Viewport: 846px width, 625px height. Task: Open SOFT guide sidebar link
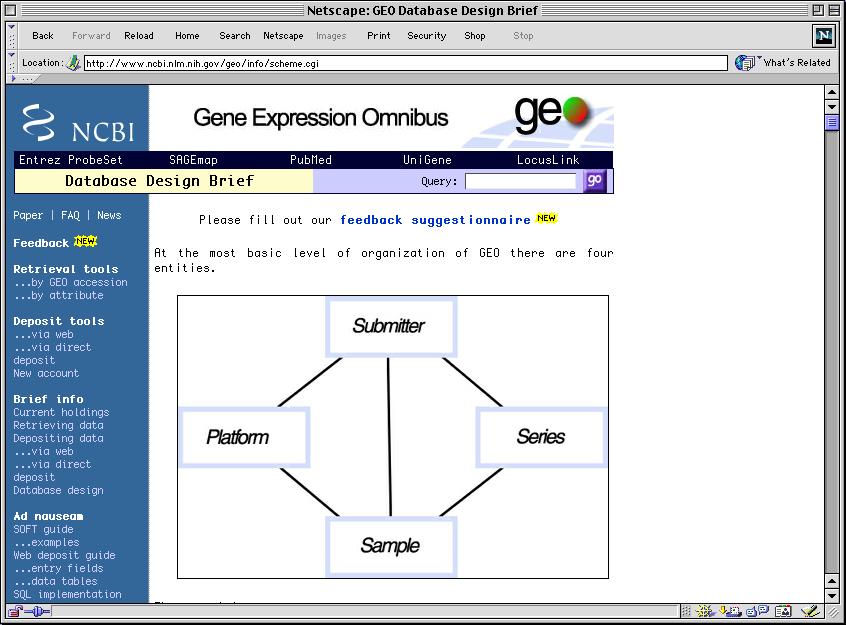[43, 529]
